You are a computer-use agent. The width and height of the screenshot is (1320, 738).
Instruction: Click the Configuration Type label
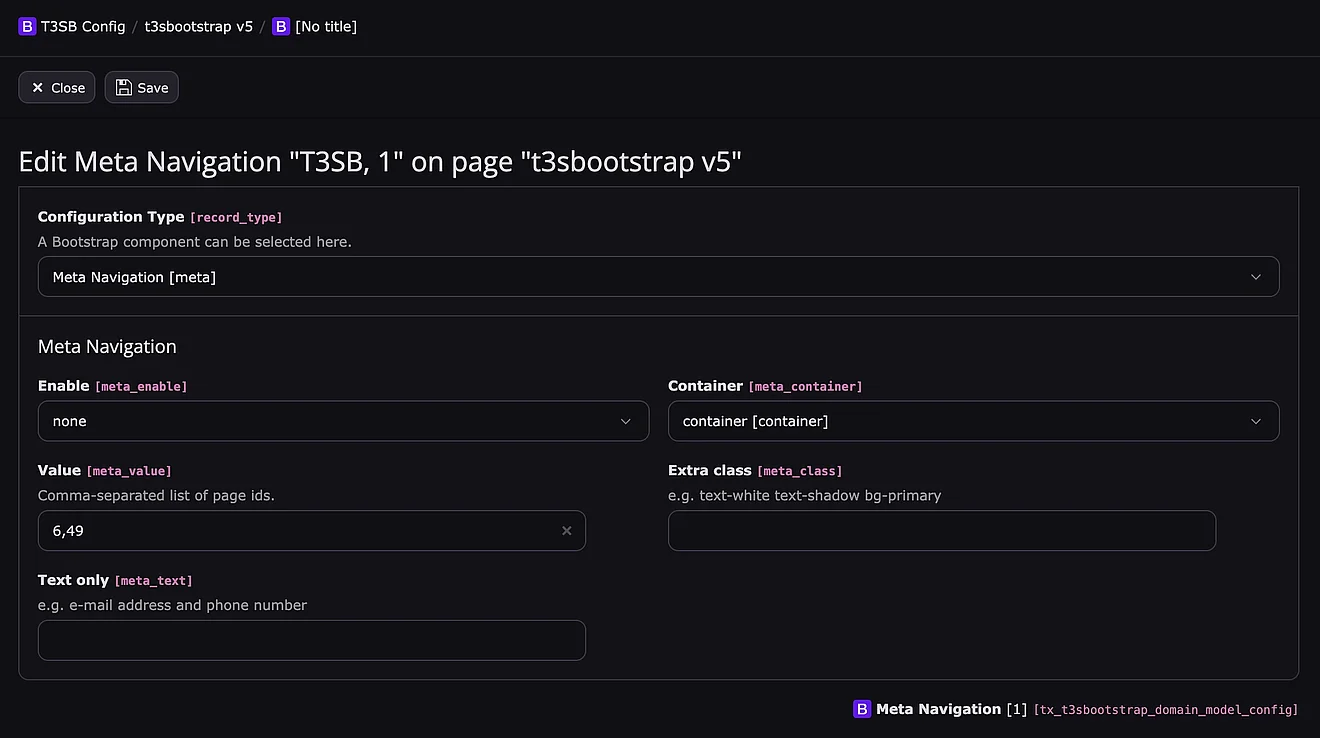click(111, 216)
